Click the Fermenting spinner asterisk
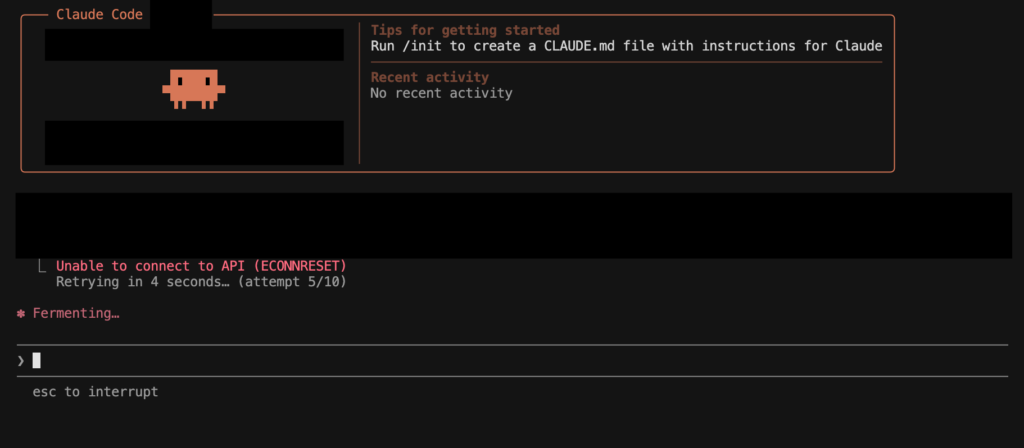This screenshot has height=448, width=1024. (21, 314)
